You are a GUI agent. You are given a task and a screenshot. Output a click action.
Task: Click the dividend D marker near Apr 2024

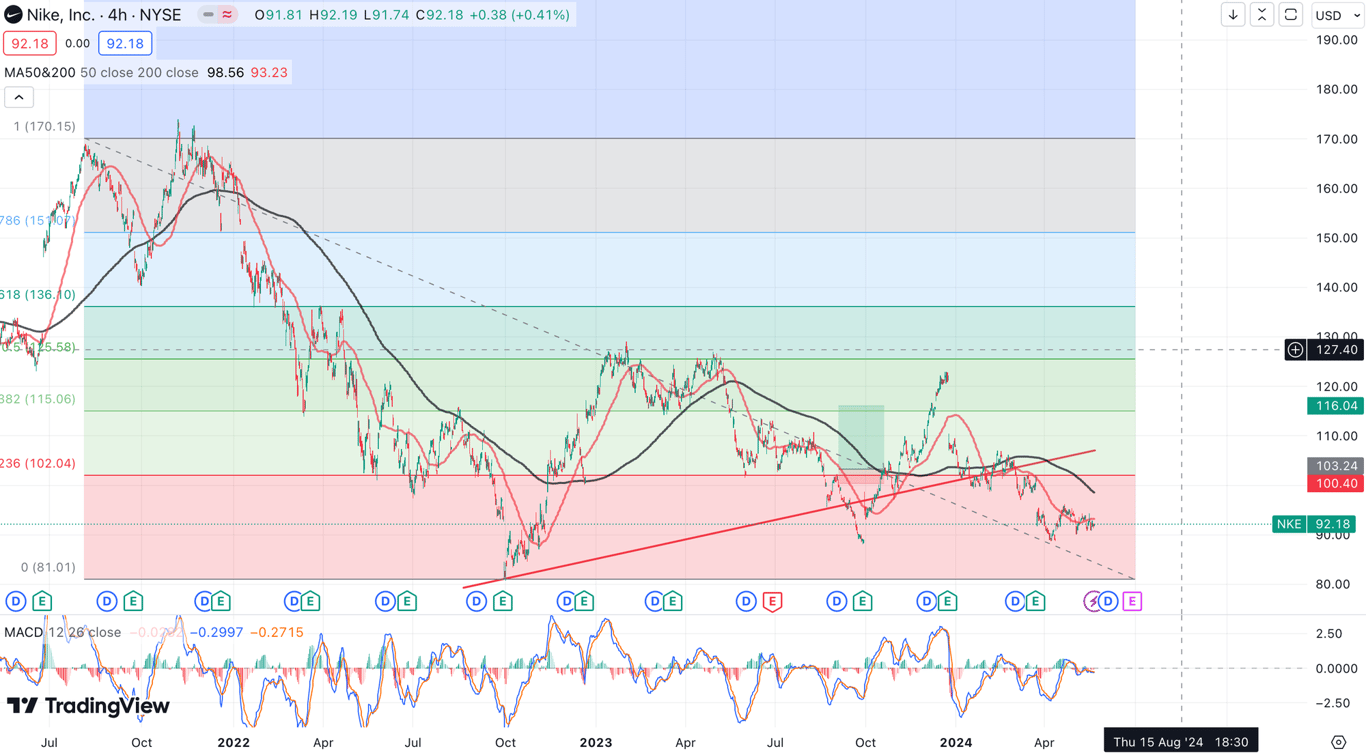(1015, 601)
